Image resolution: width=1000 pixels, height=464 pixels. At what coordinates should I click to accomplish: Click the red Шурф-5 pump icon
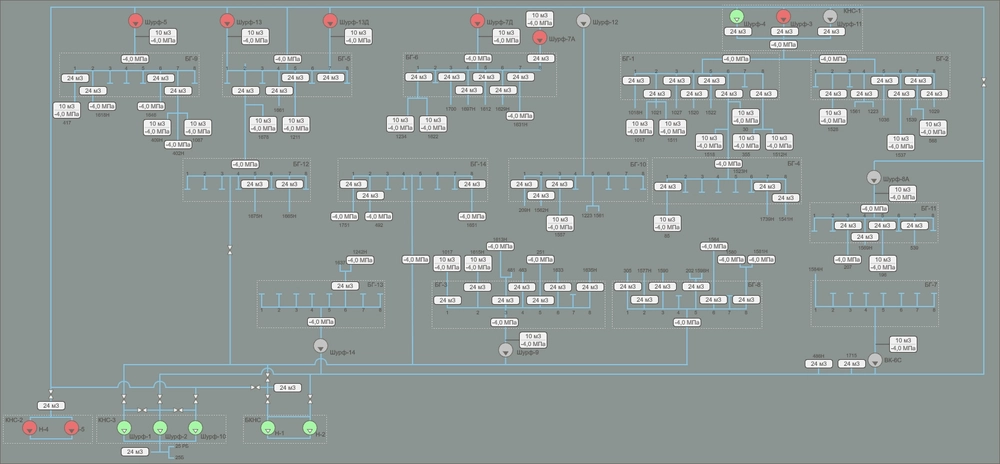136,21
